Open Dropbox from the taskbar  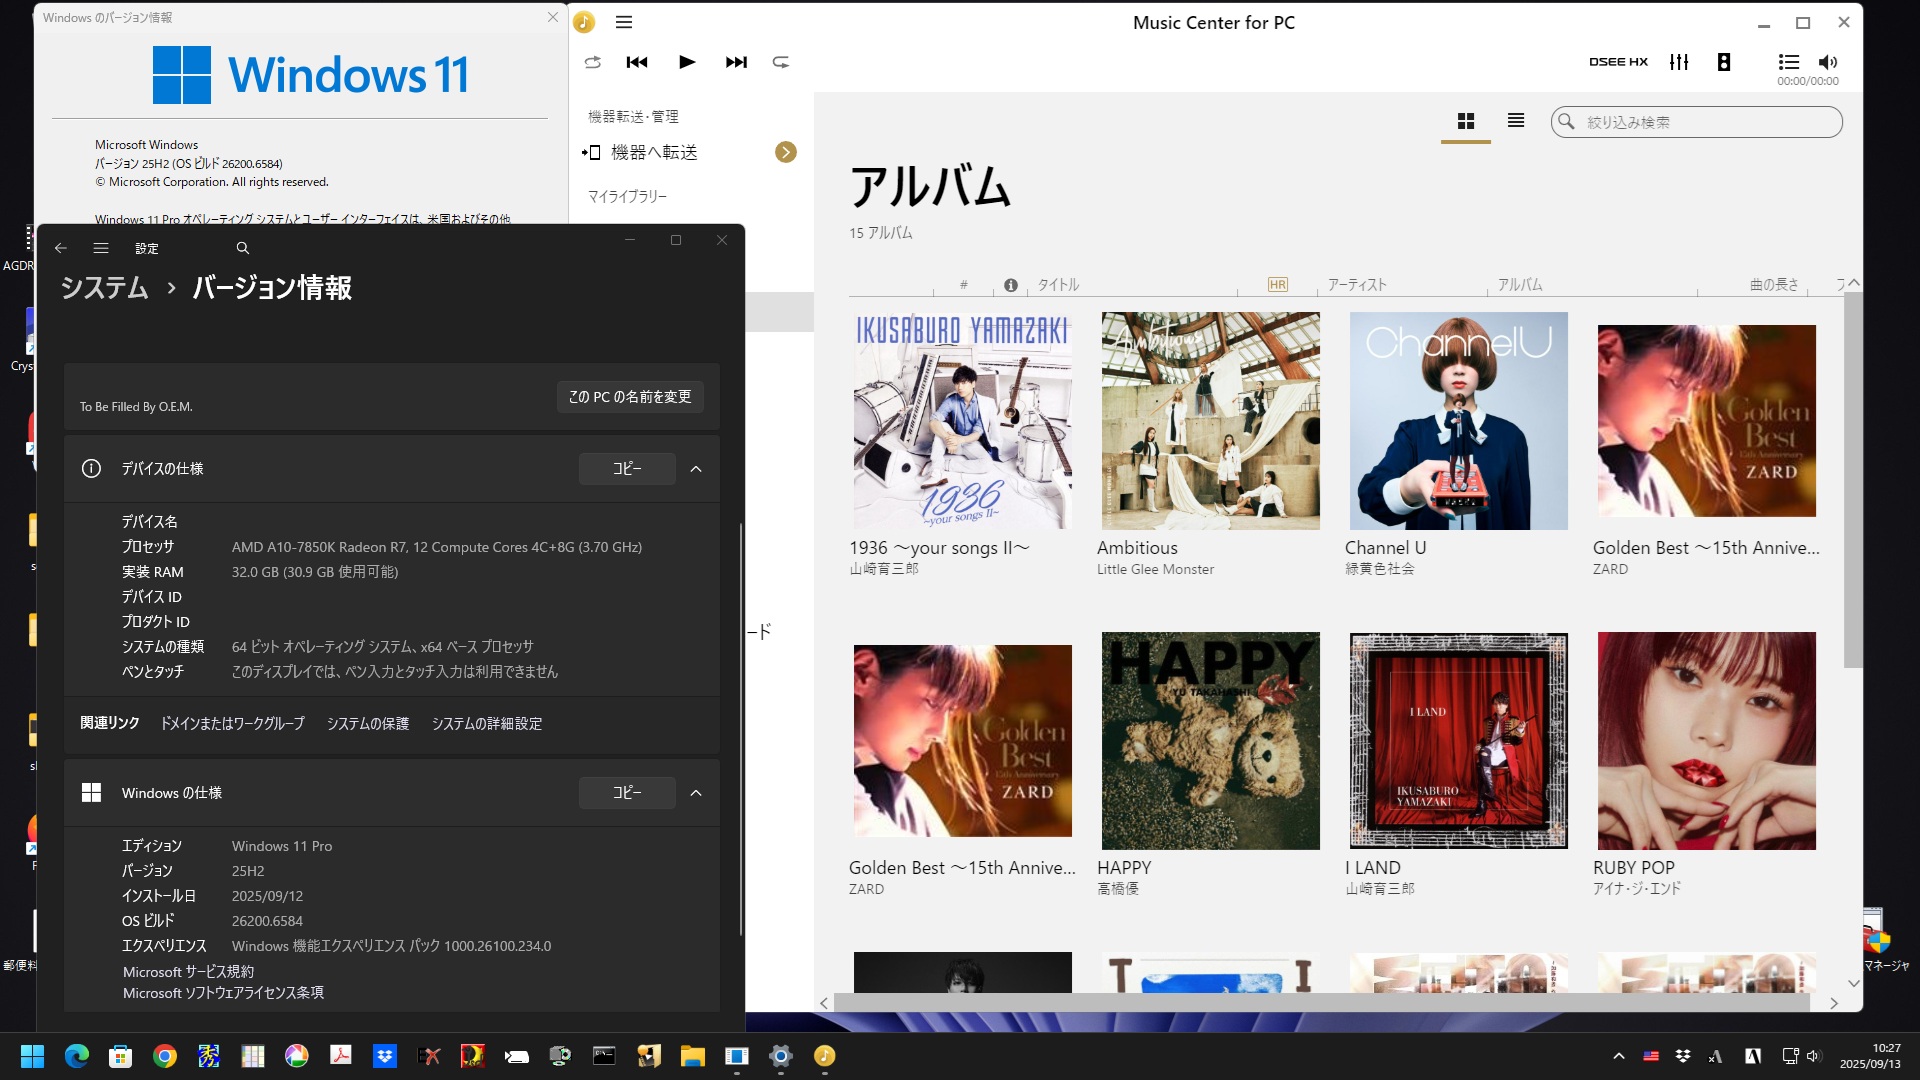pyautogui.click(x=385, y=1056)
